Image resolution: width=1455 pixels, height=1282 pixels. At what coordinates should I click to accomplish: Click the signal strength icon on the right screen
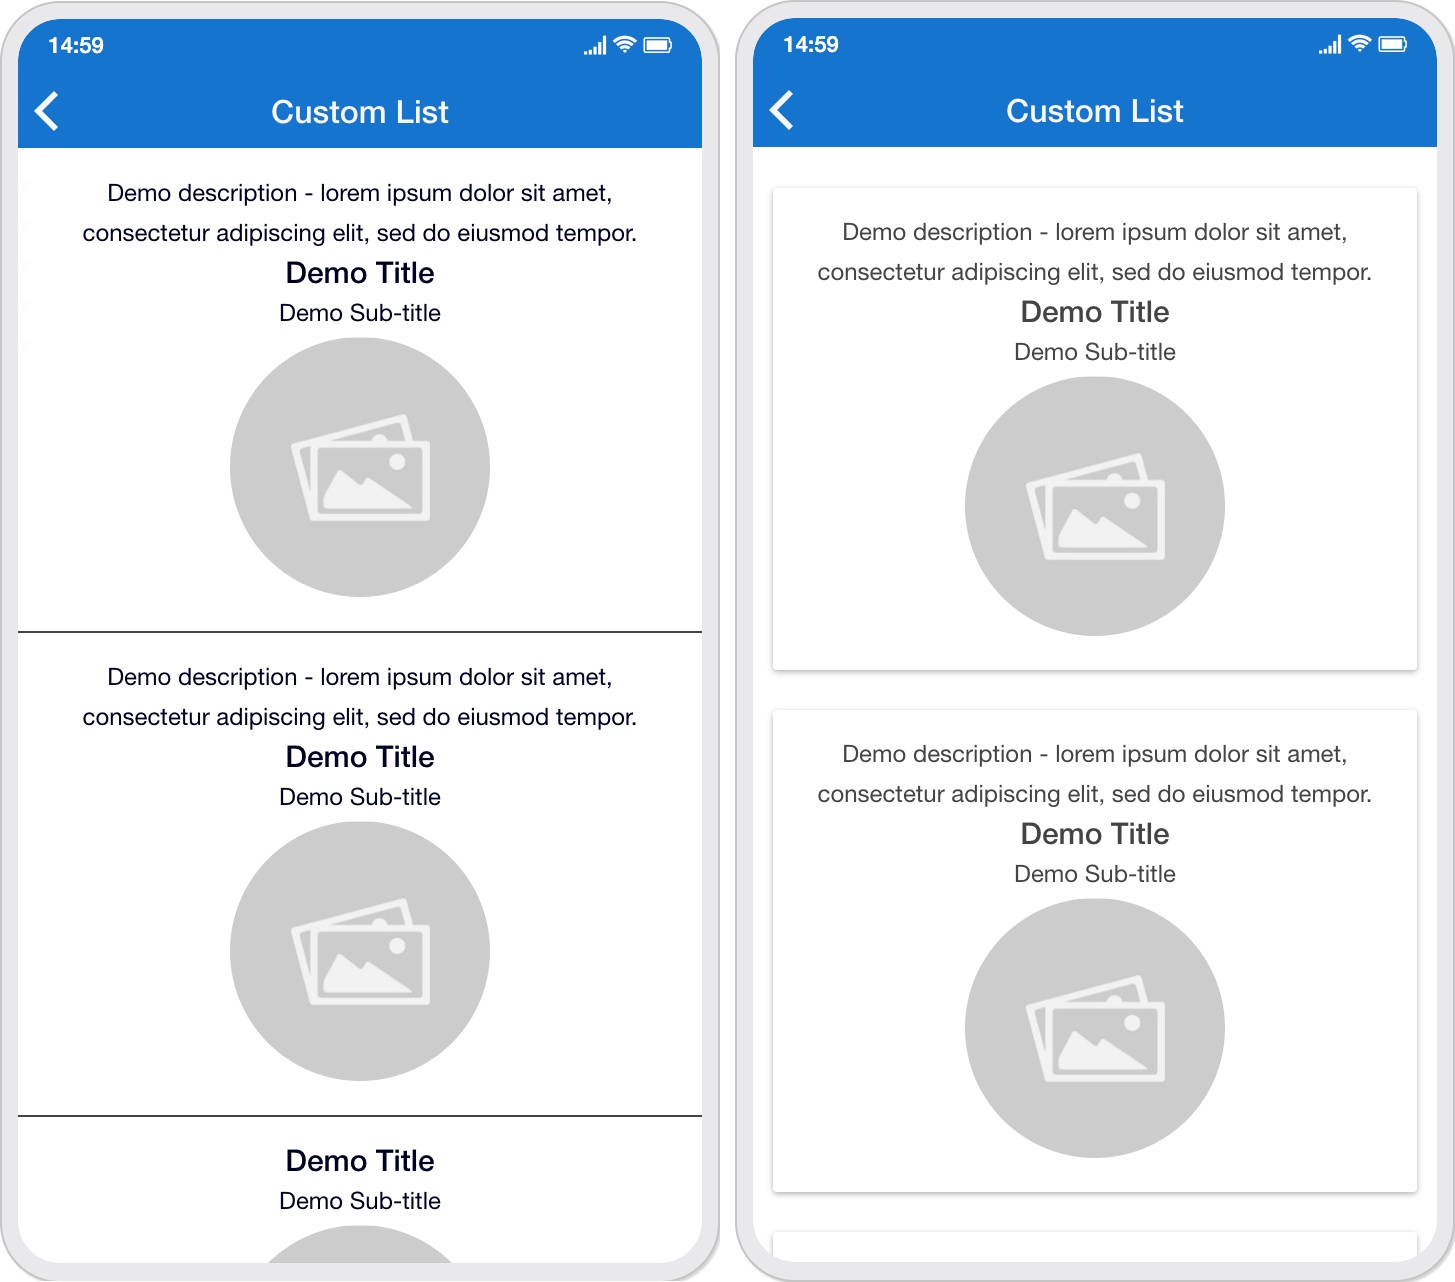click(x=1330, y=45)
